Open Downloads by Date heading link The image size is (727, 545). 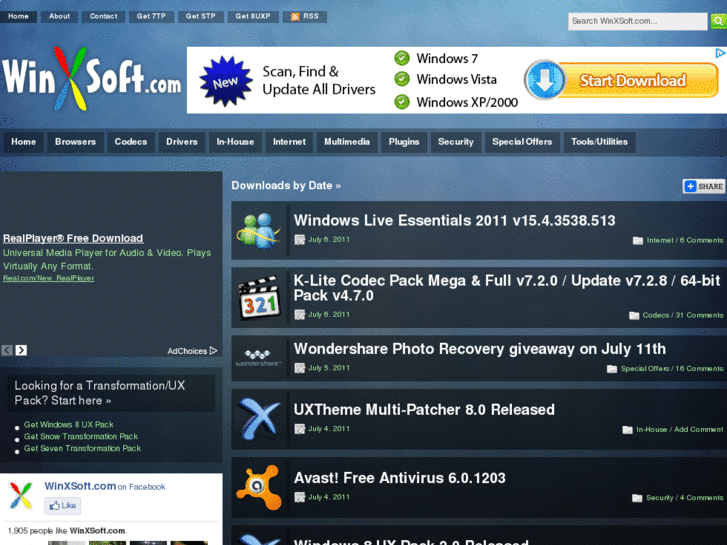[286, 186]
